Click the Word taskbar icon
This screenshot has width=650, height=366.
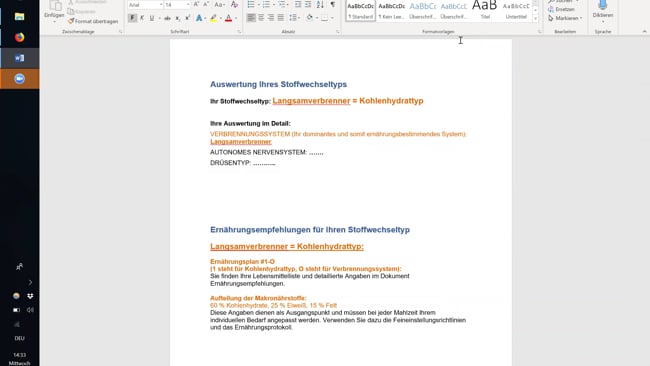click(19, 58)
